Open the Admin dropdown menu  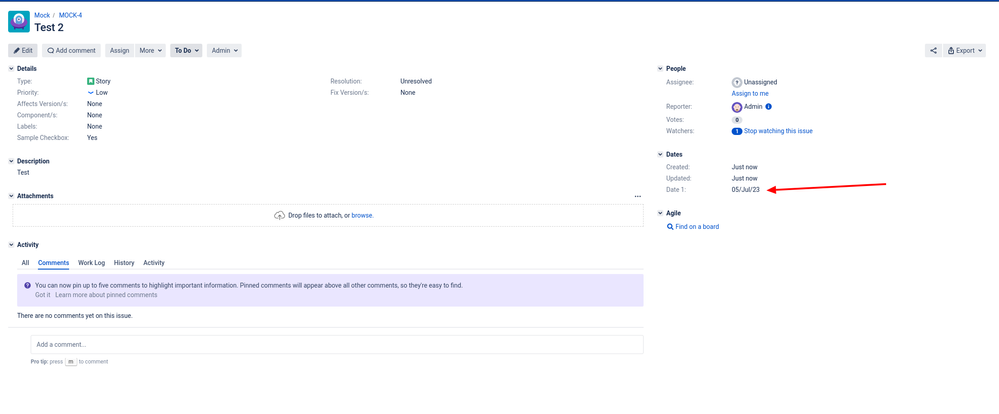click(224, 50)
